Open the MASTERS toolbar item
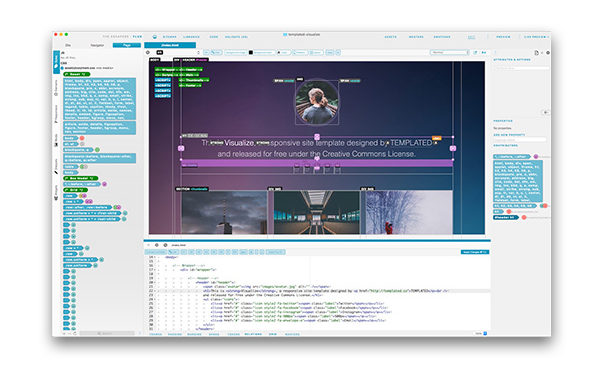The width and height of the screenshot is (606, 371). [416, 37]
